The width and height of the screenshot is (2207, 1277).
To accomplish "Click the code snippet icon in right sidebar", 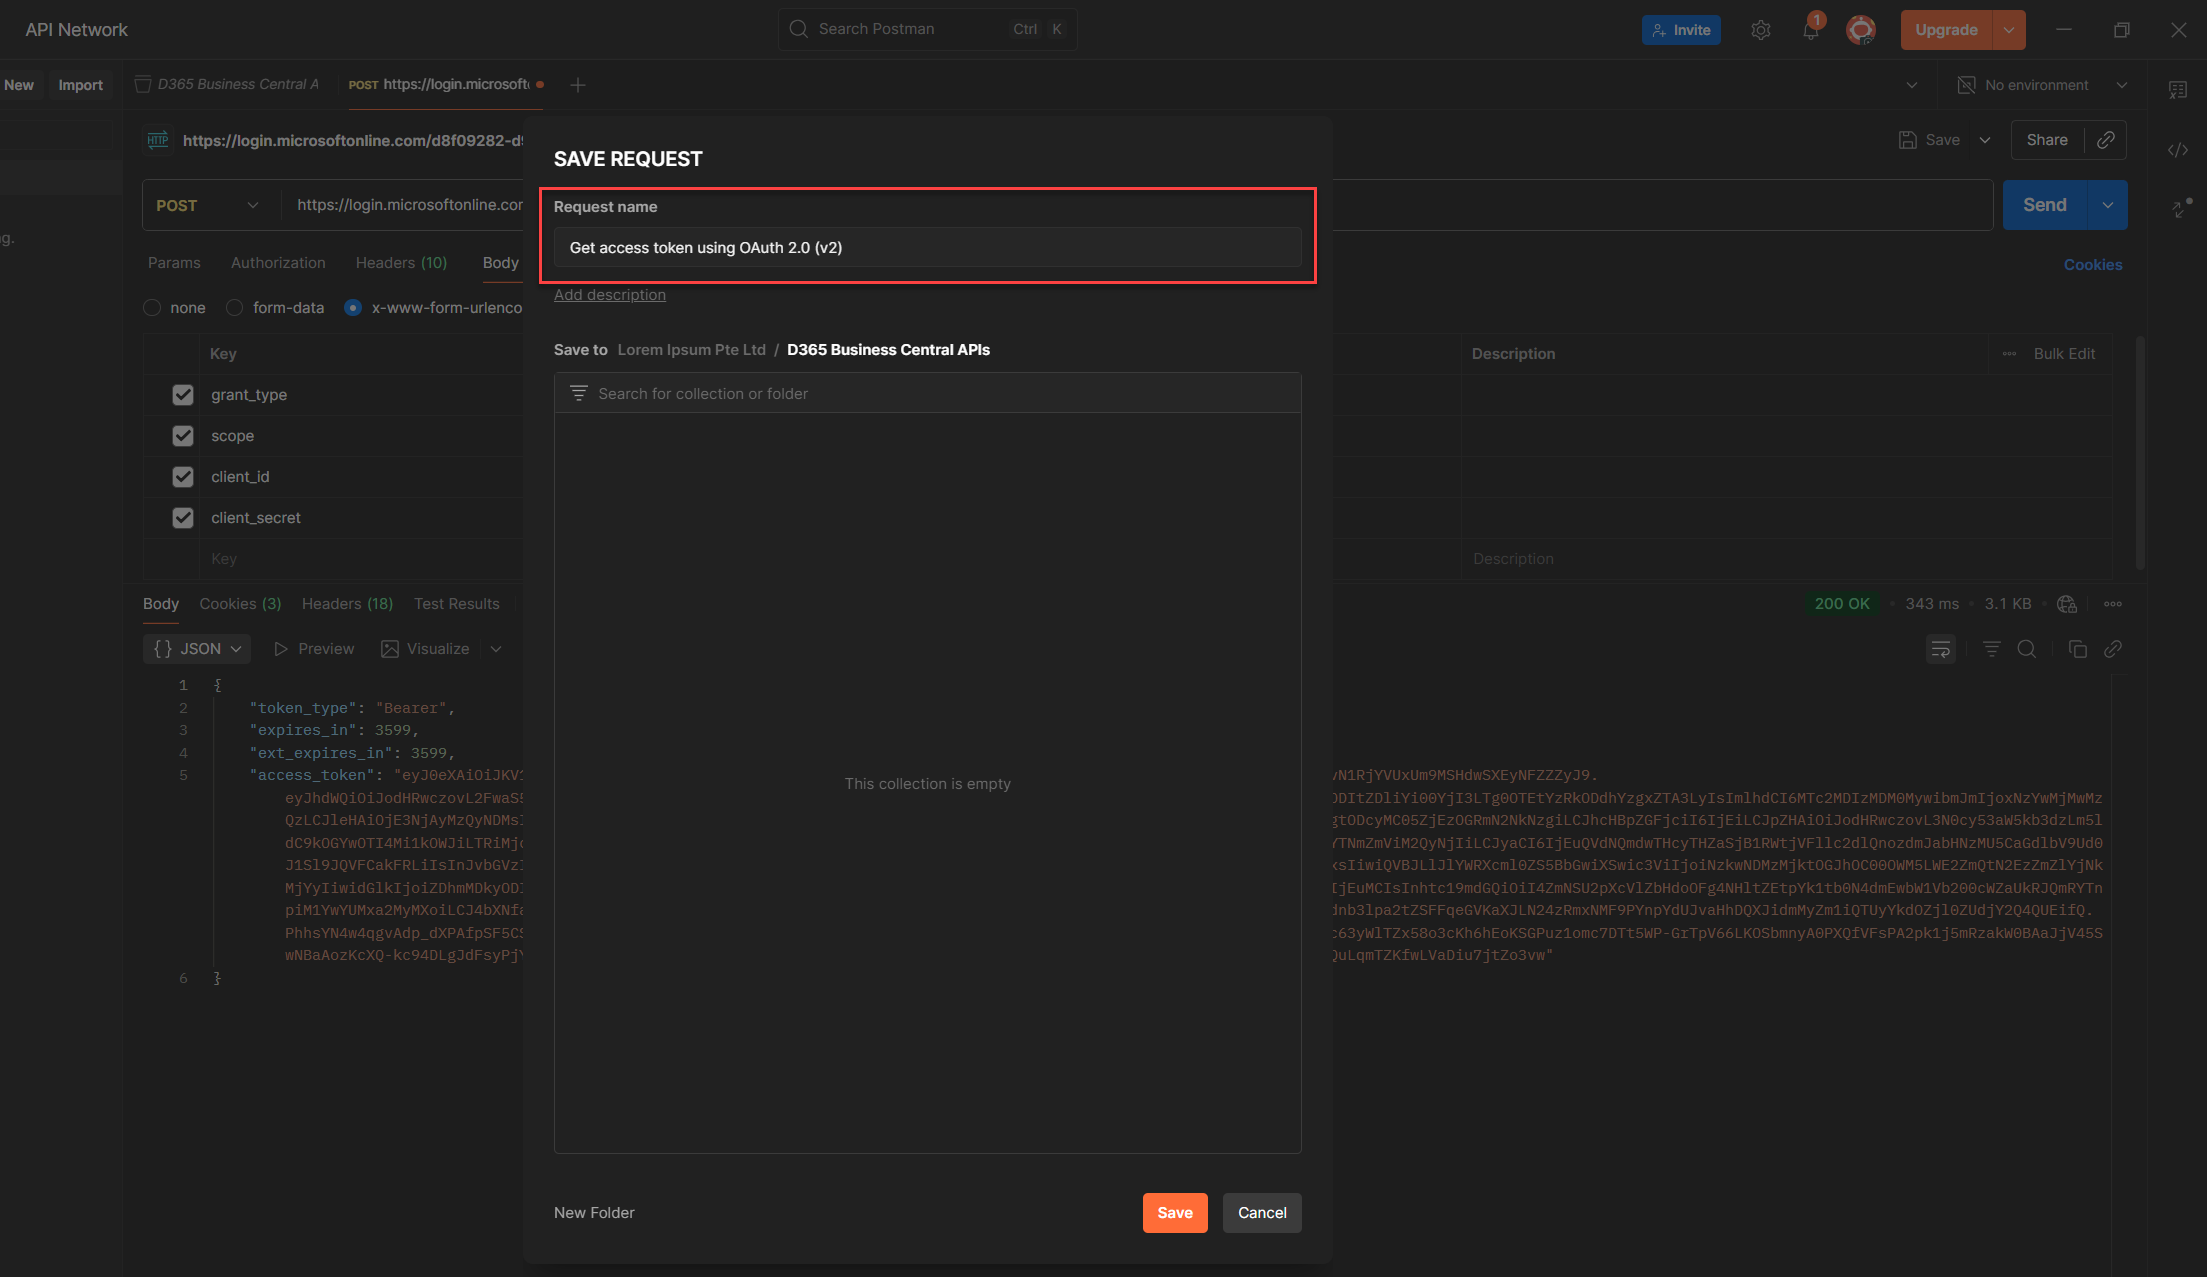I will [x=2177, y=150].
